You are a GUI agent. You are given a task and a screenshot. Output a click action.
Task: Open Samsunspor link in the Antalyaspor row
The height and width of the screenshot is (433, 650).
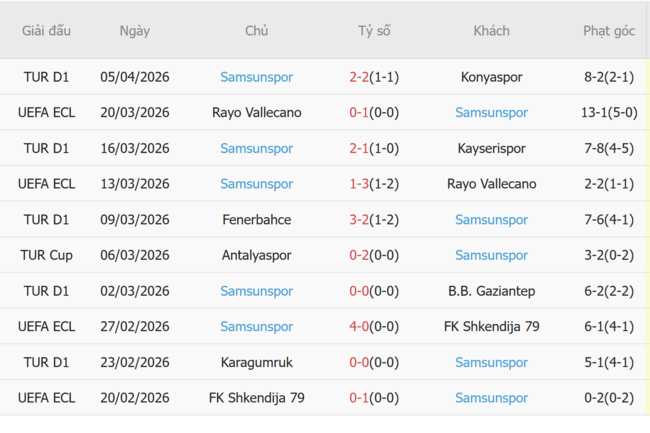click(x=491, y=256)
